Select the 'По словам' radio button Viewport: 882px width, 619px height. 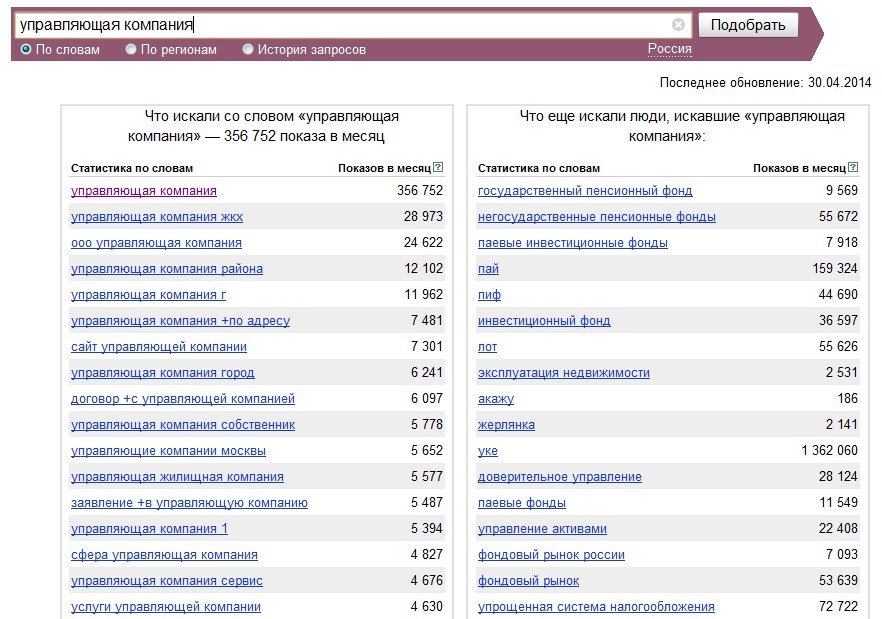tap(26, 50)
